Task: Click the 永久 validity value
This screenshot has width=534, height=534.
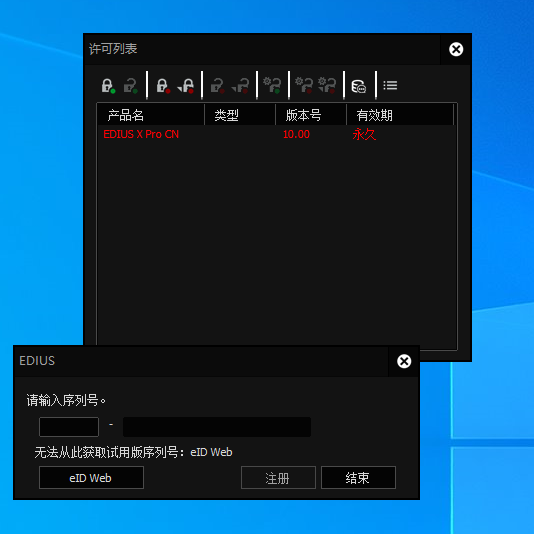Action: [364, 134]
